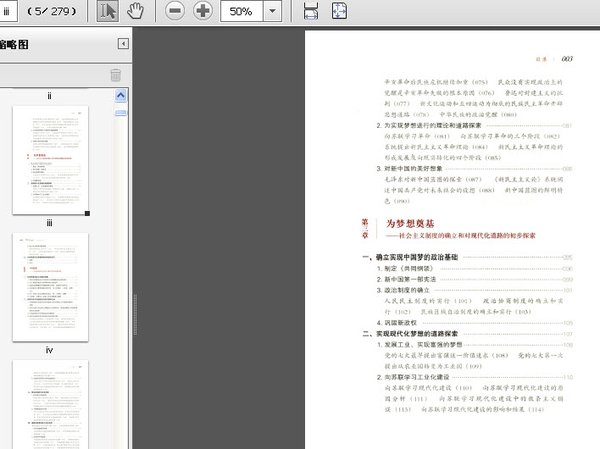Click the zoom out minus button
This screenshot has height=449, width=600.
point(174,11)
